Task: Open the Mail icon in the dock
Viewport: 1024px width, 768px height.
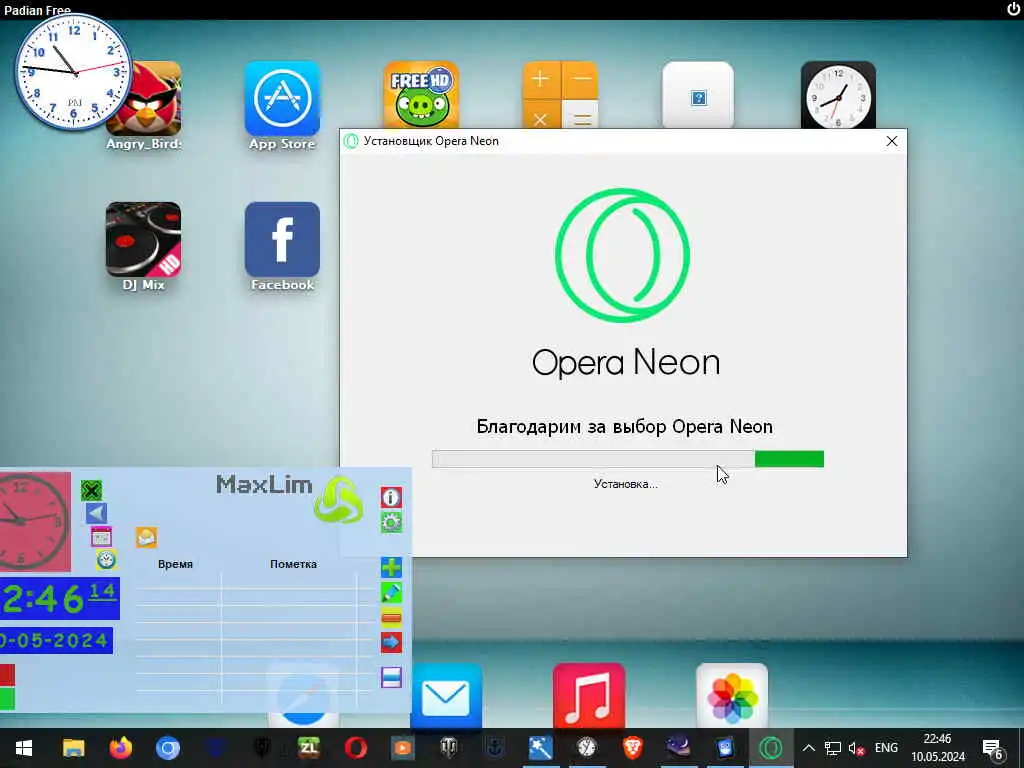Action: pyautogui.click(x=446, y=696)
